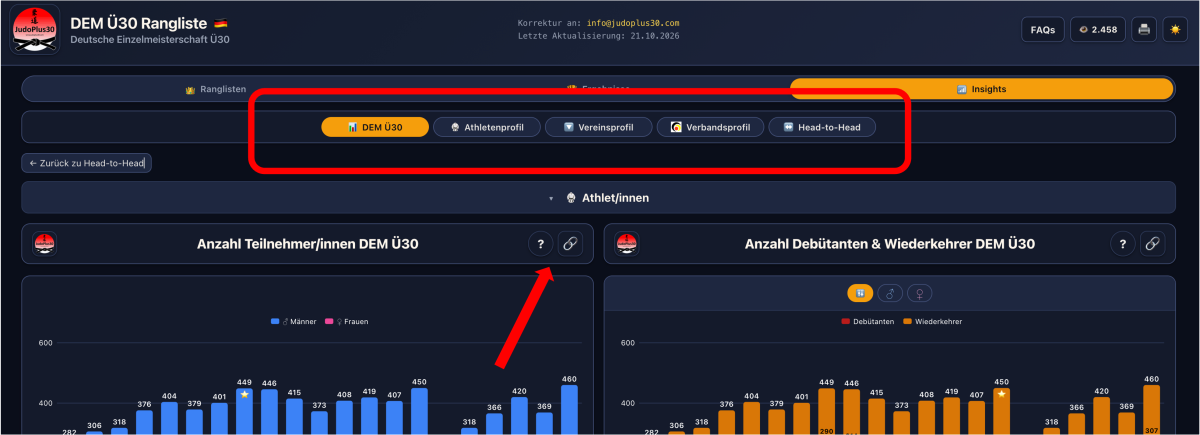Open help for Debütanten & Wiederkehrer chart
1200x435 pixels.
coord(1122,243)
